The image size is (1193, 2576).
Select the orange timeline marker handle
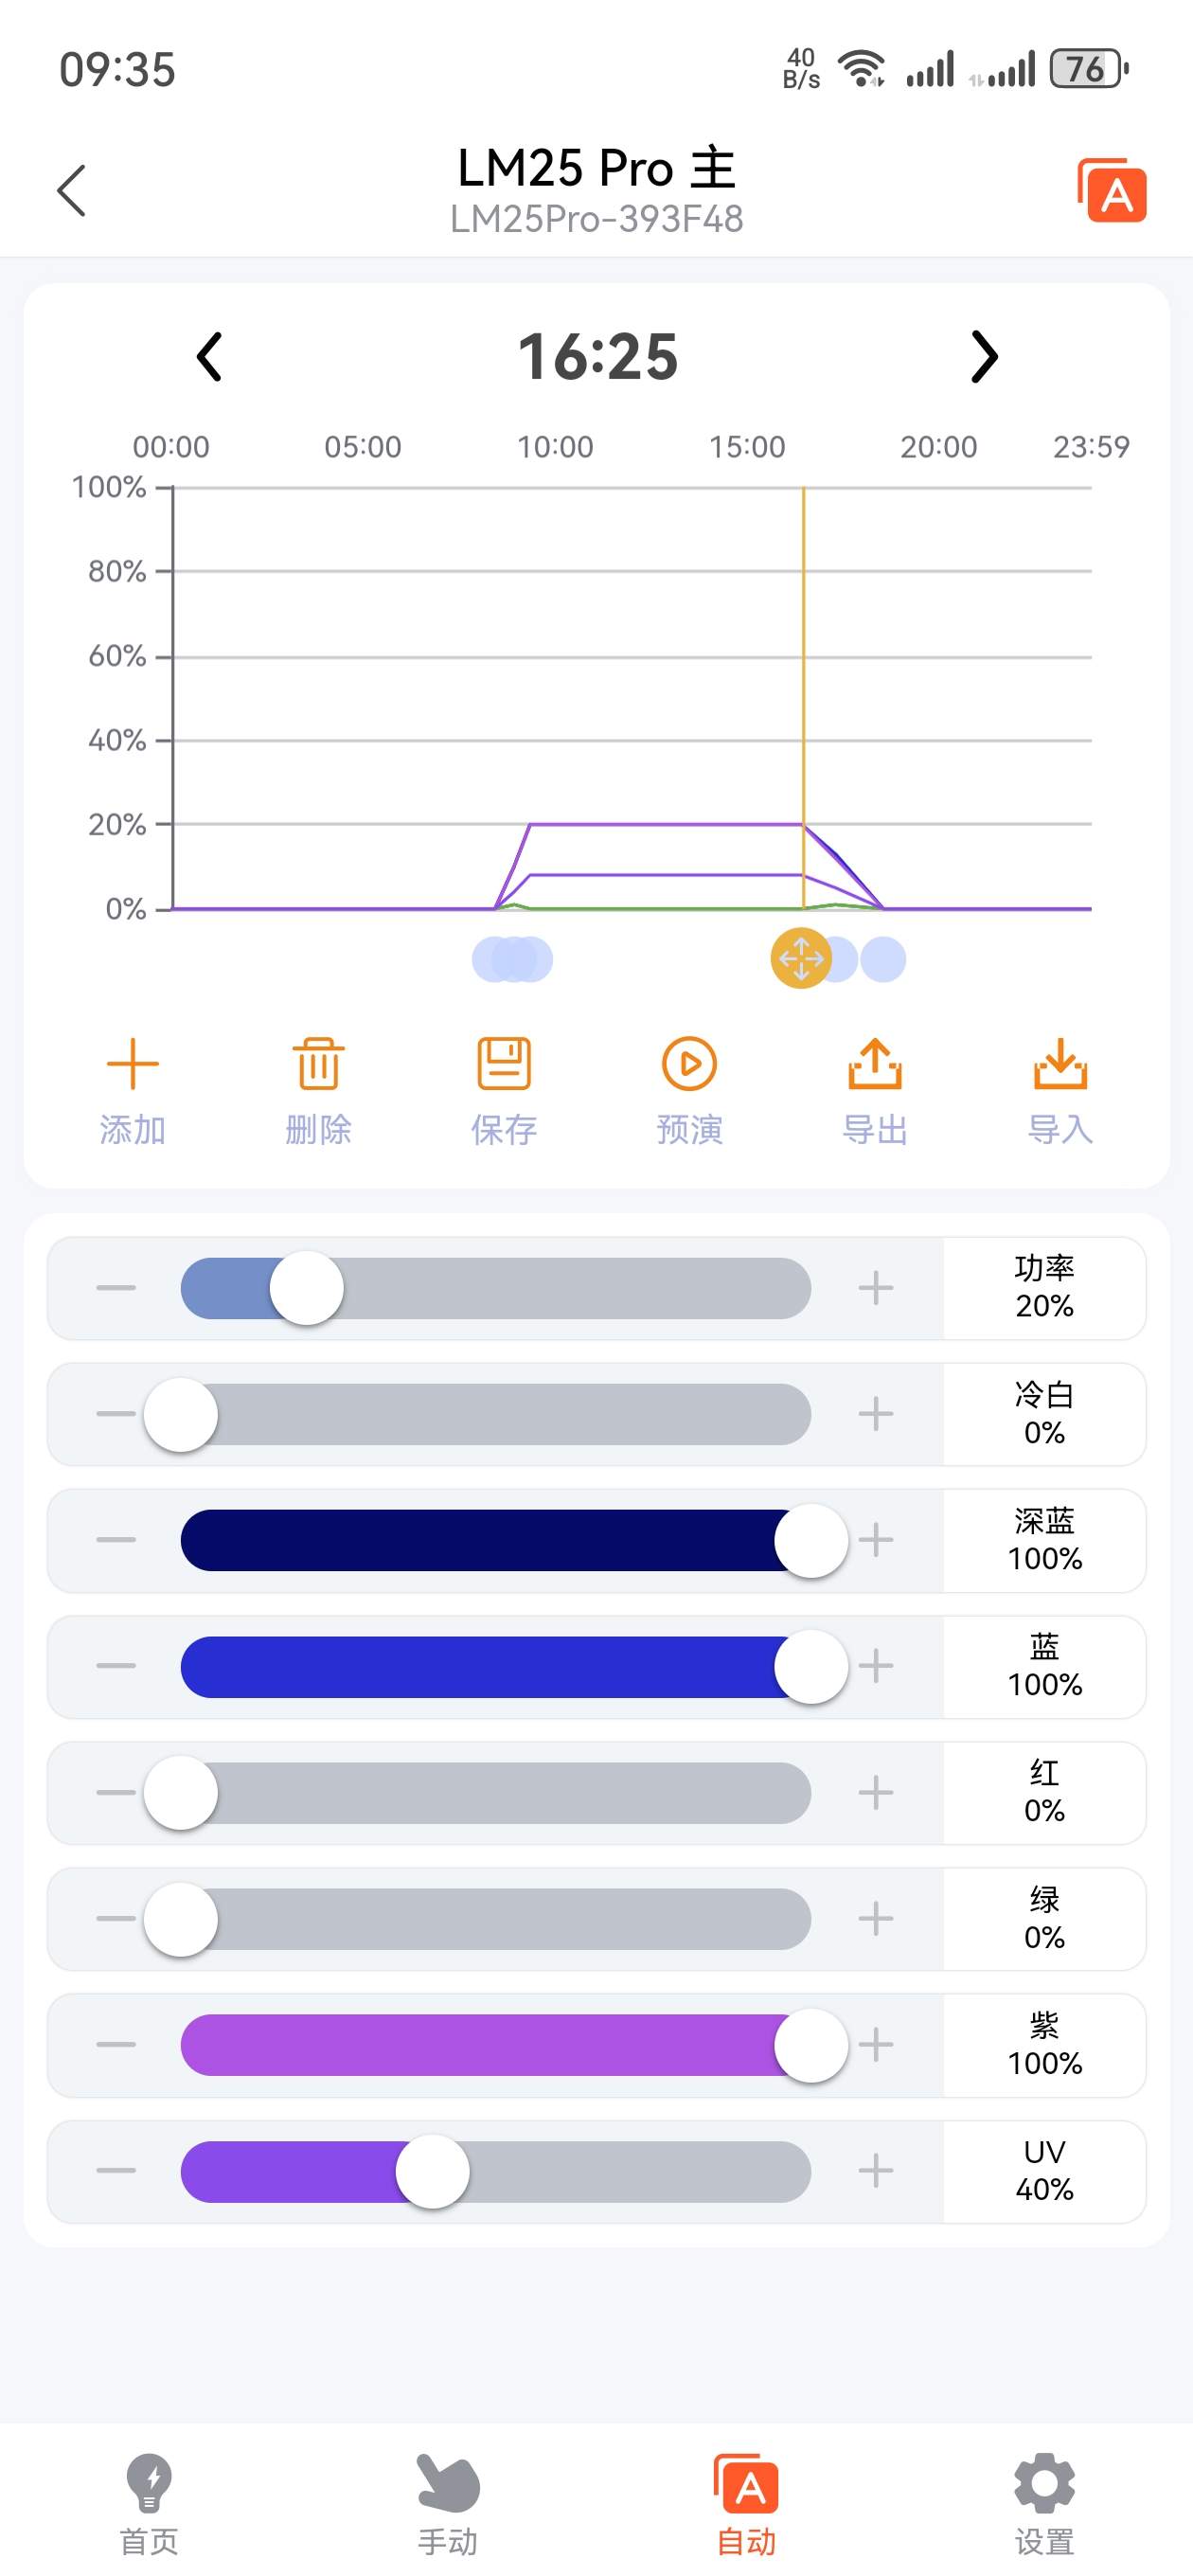point(801,959)
